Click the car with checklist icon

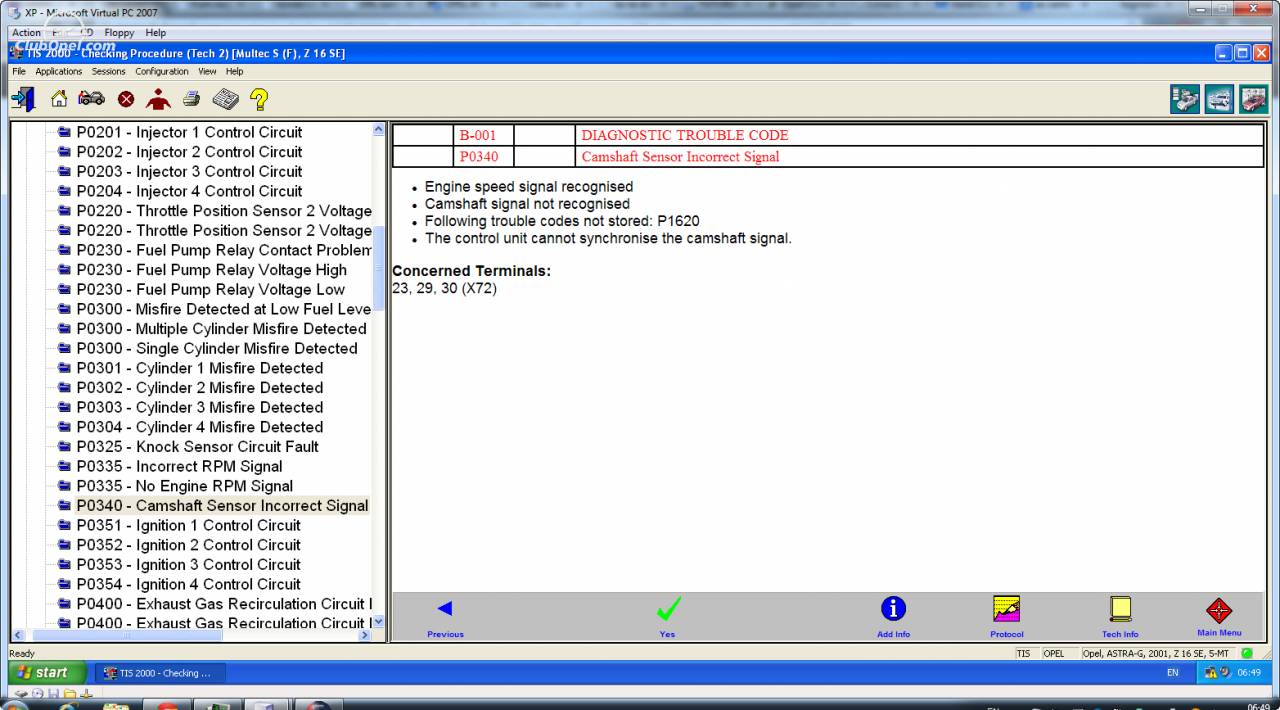click(1185, 99)
